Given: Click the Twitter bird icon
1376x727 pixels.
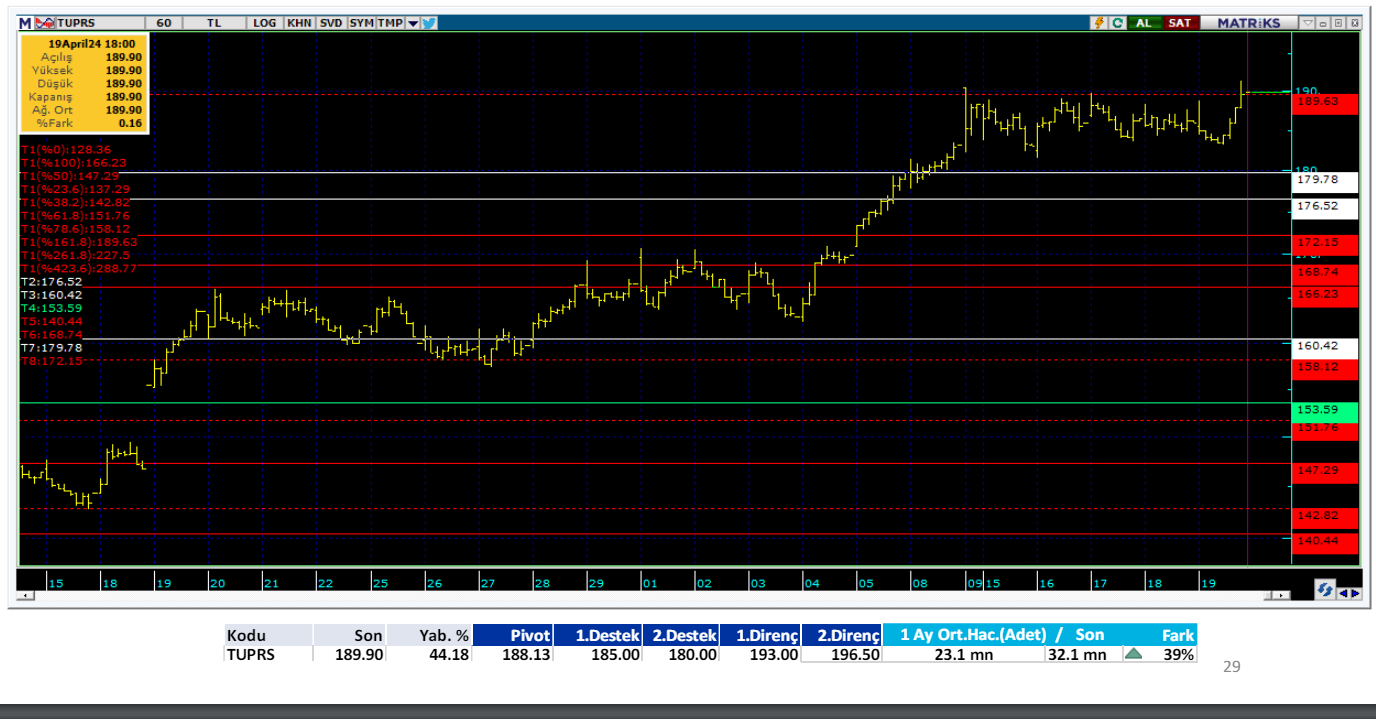Looking at the screenshot, I should [x=429, y=22].
